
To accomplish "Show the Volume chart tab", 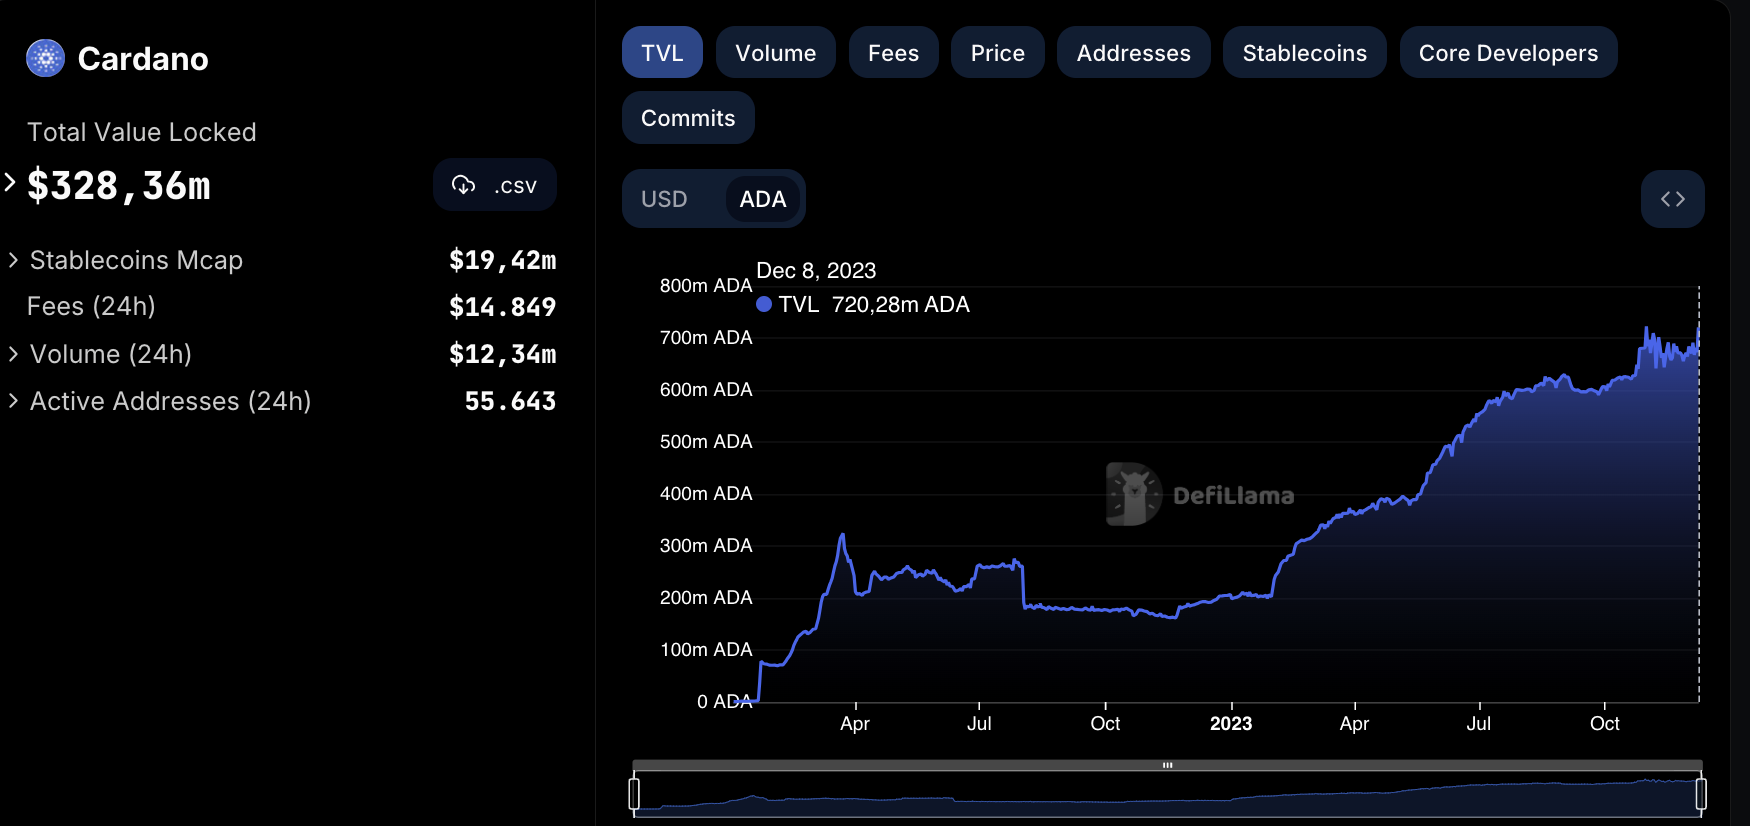I will pyautogui.click(x=776, y=53).
